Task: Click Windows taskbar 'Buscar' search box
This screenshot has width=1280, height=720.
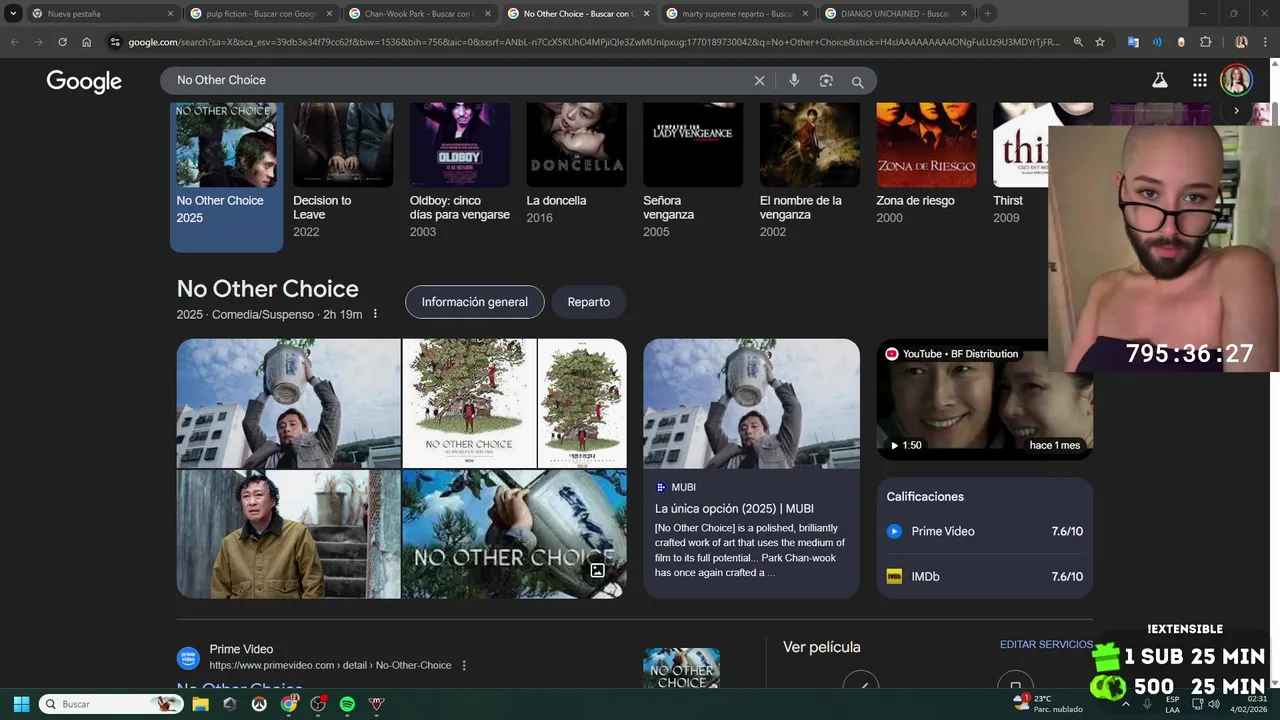Action: 111,704
